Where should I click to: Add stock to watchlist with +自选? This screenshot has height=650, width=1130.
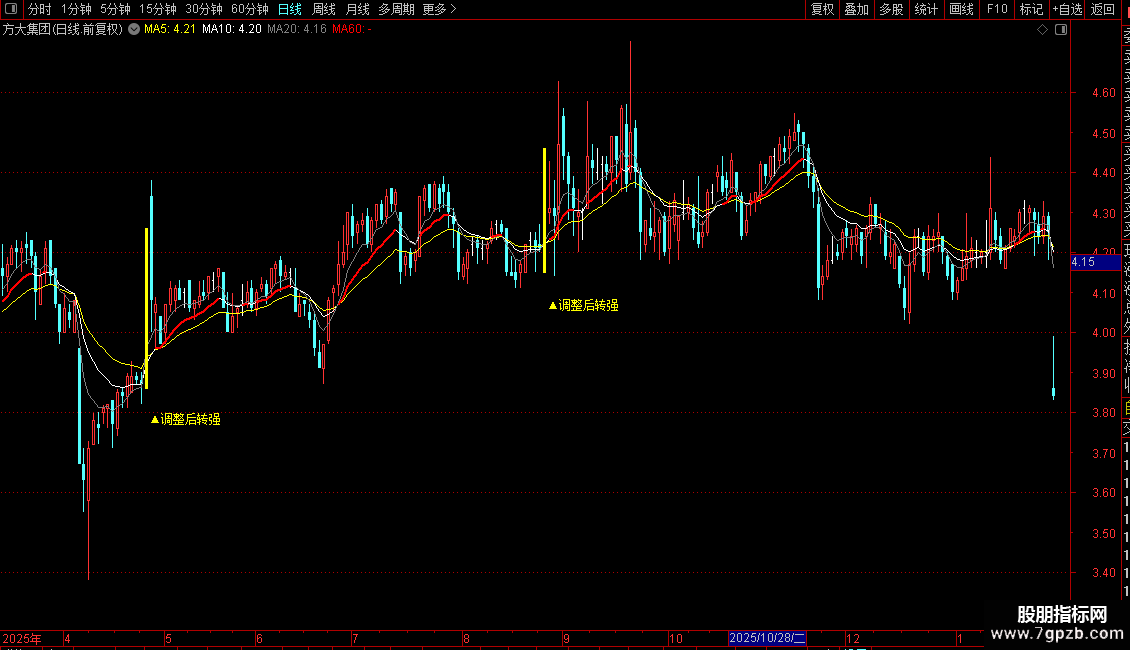click(x=1067, y=9)
